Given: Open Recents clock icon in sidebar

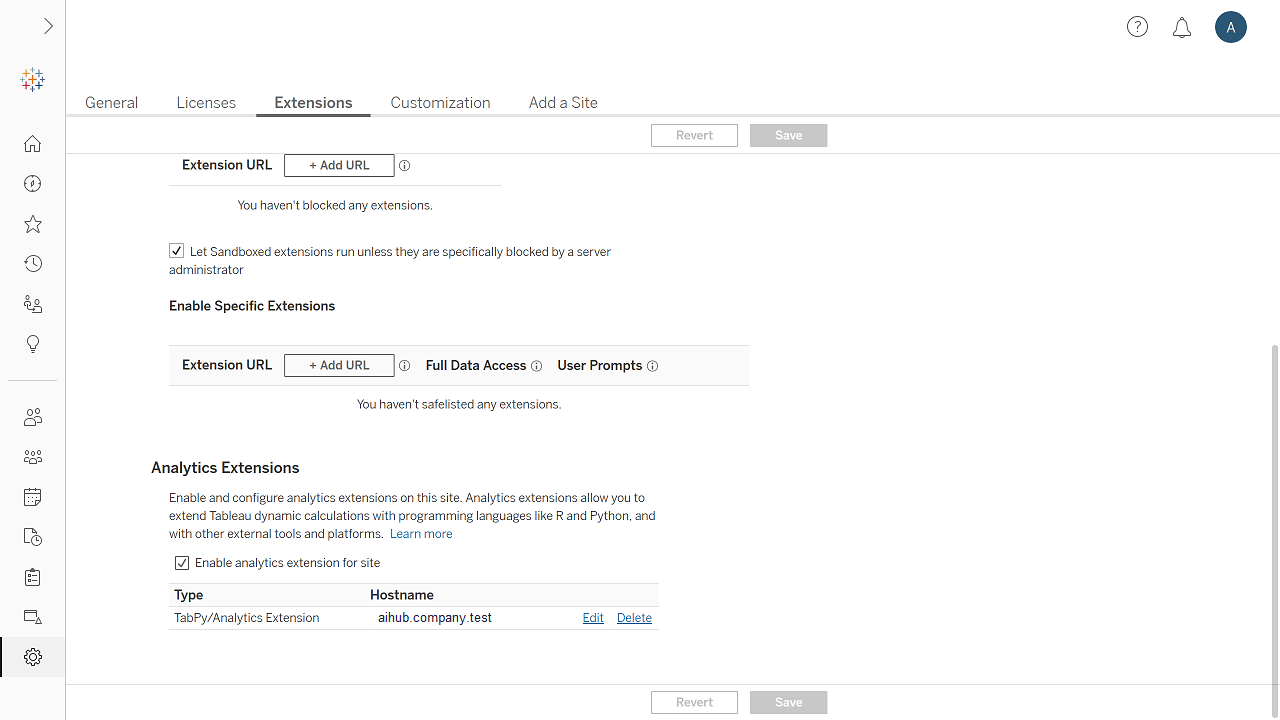Looking at the screenshot, I should pos(33,264).
